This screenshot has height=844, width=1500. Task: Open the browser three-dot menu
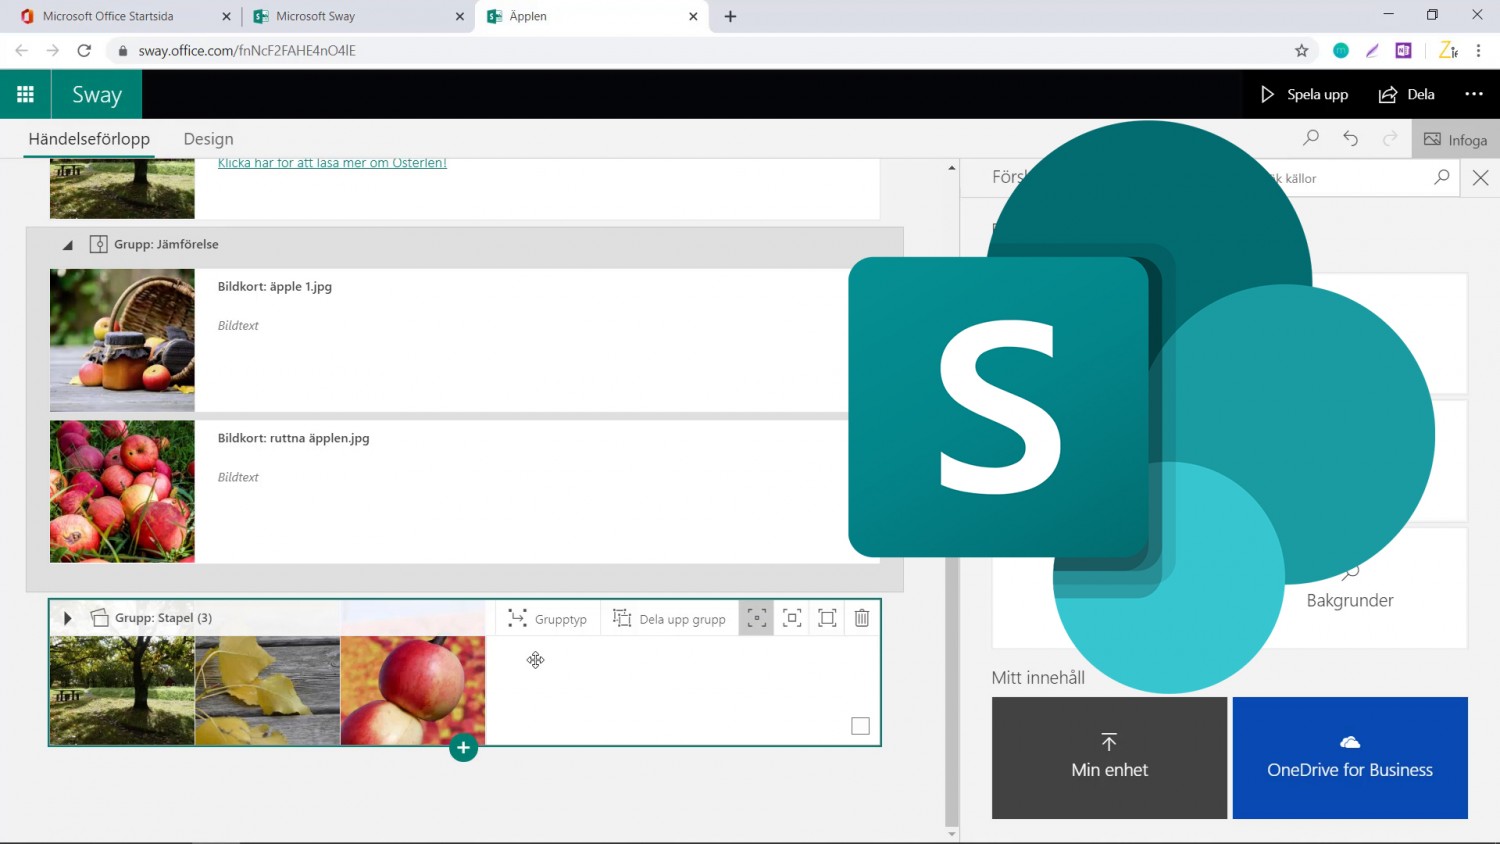(1478, 50)
